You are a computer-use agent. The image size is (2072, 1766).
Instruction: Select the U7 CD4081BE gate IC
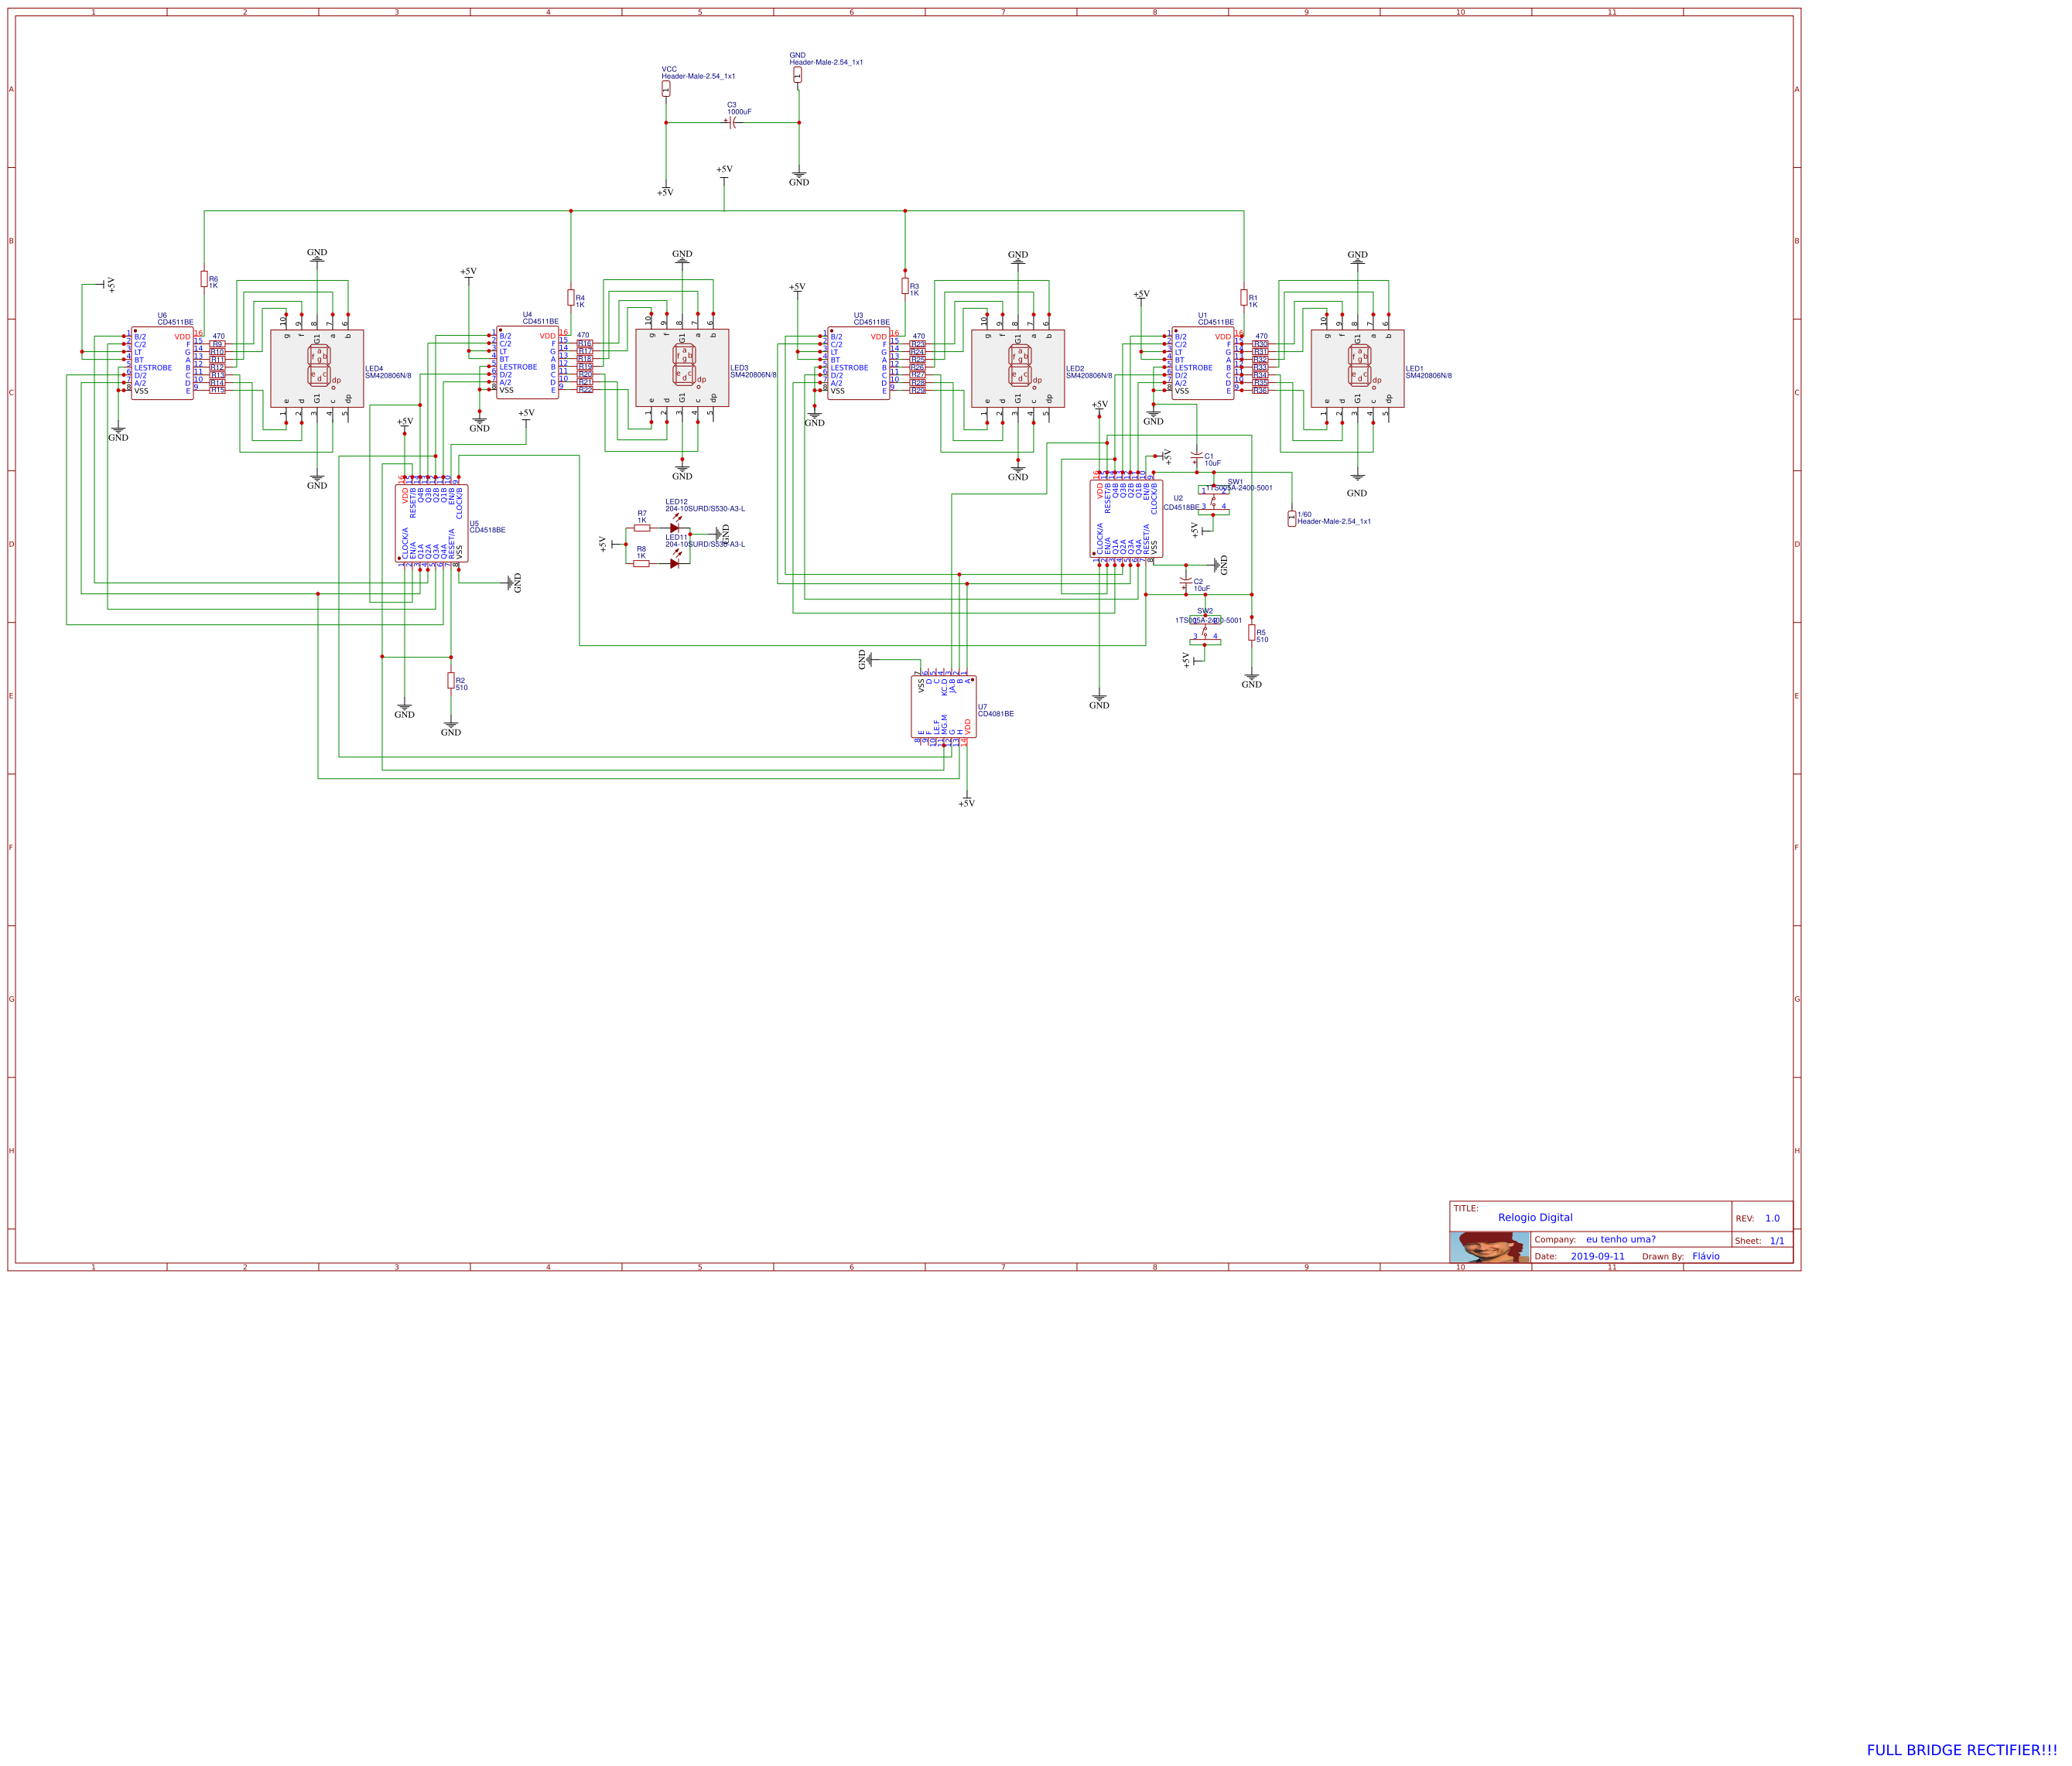coord(943,707)
